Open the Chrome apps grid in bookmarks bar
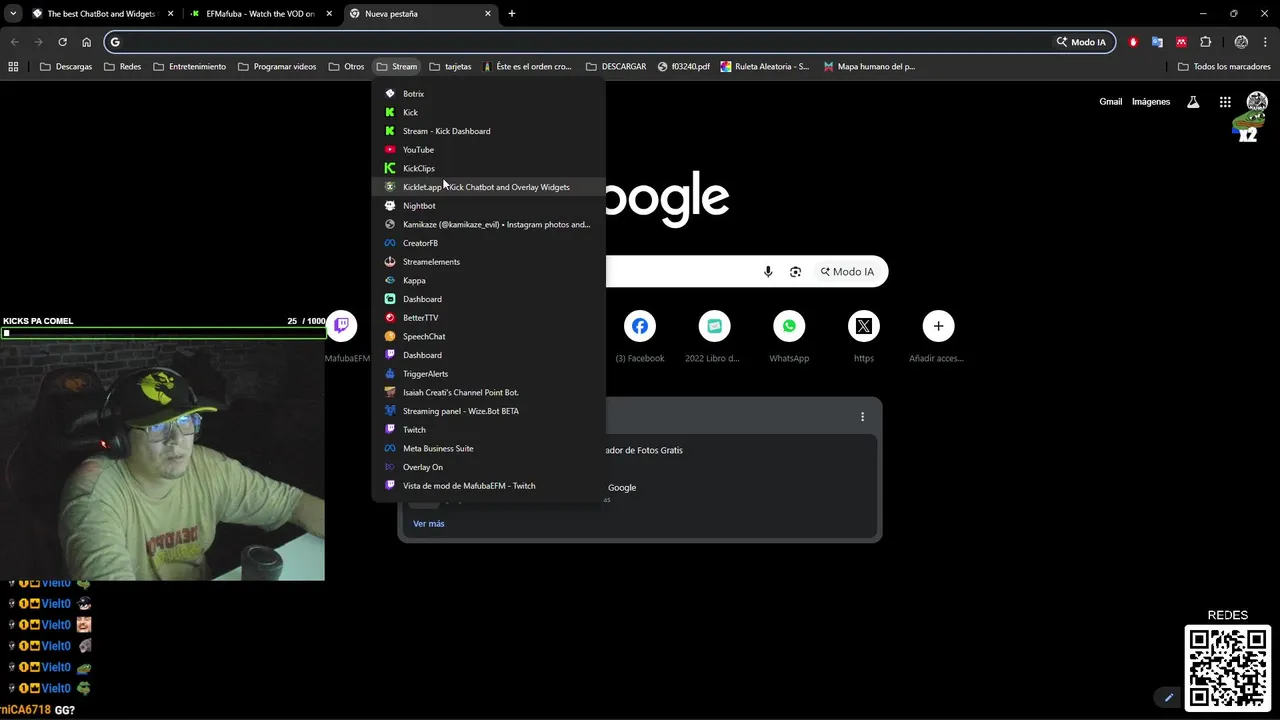The height and width of the screenshot is (720, 1280). pyautogui.click(x=13, y=67)
